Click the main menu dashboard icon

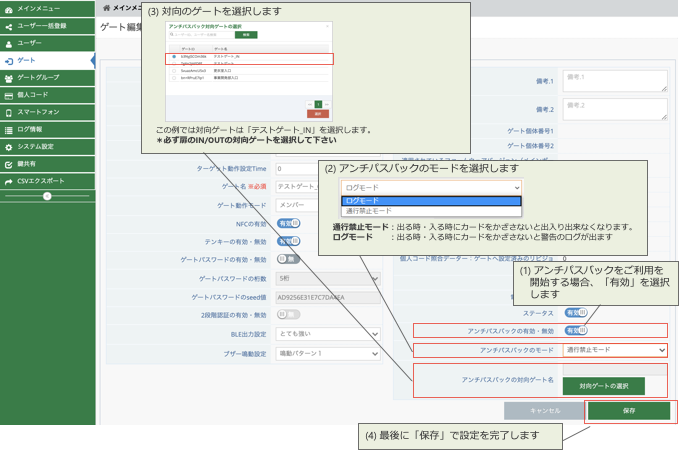coord(9,9)
